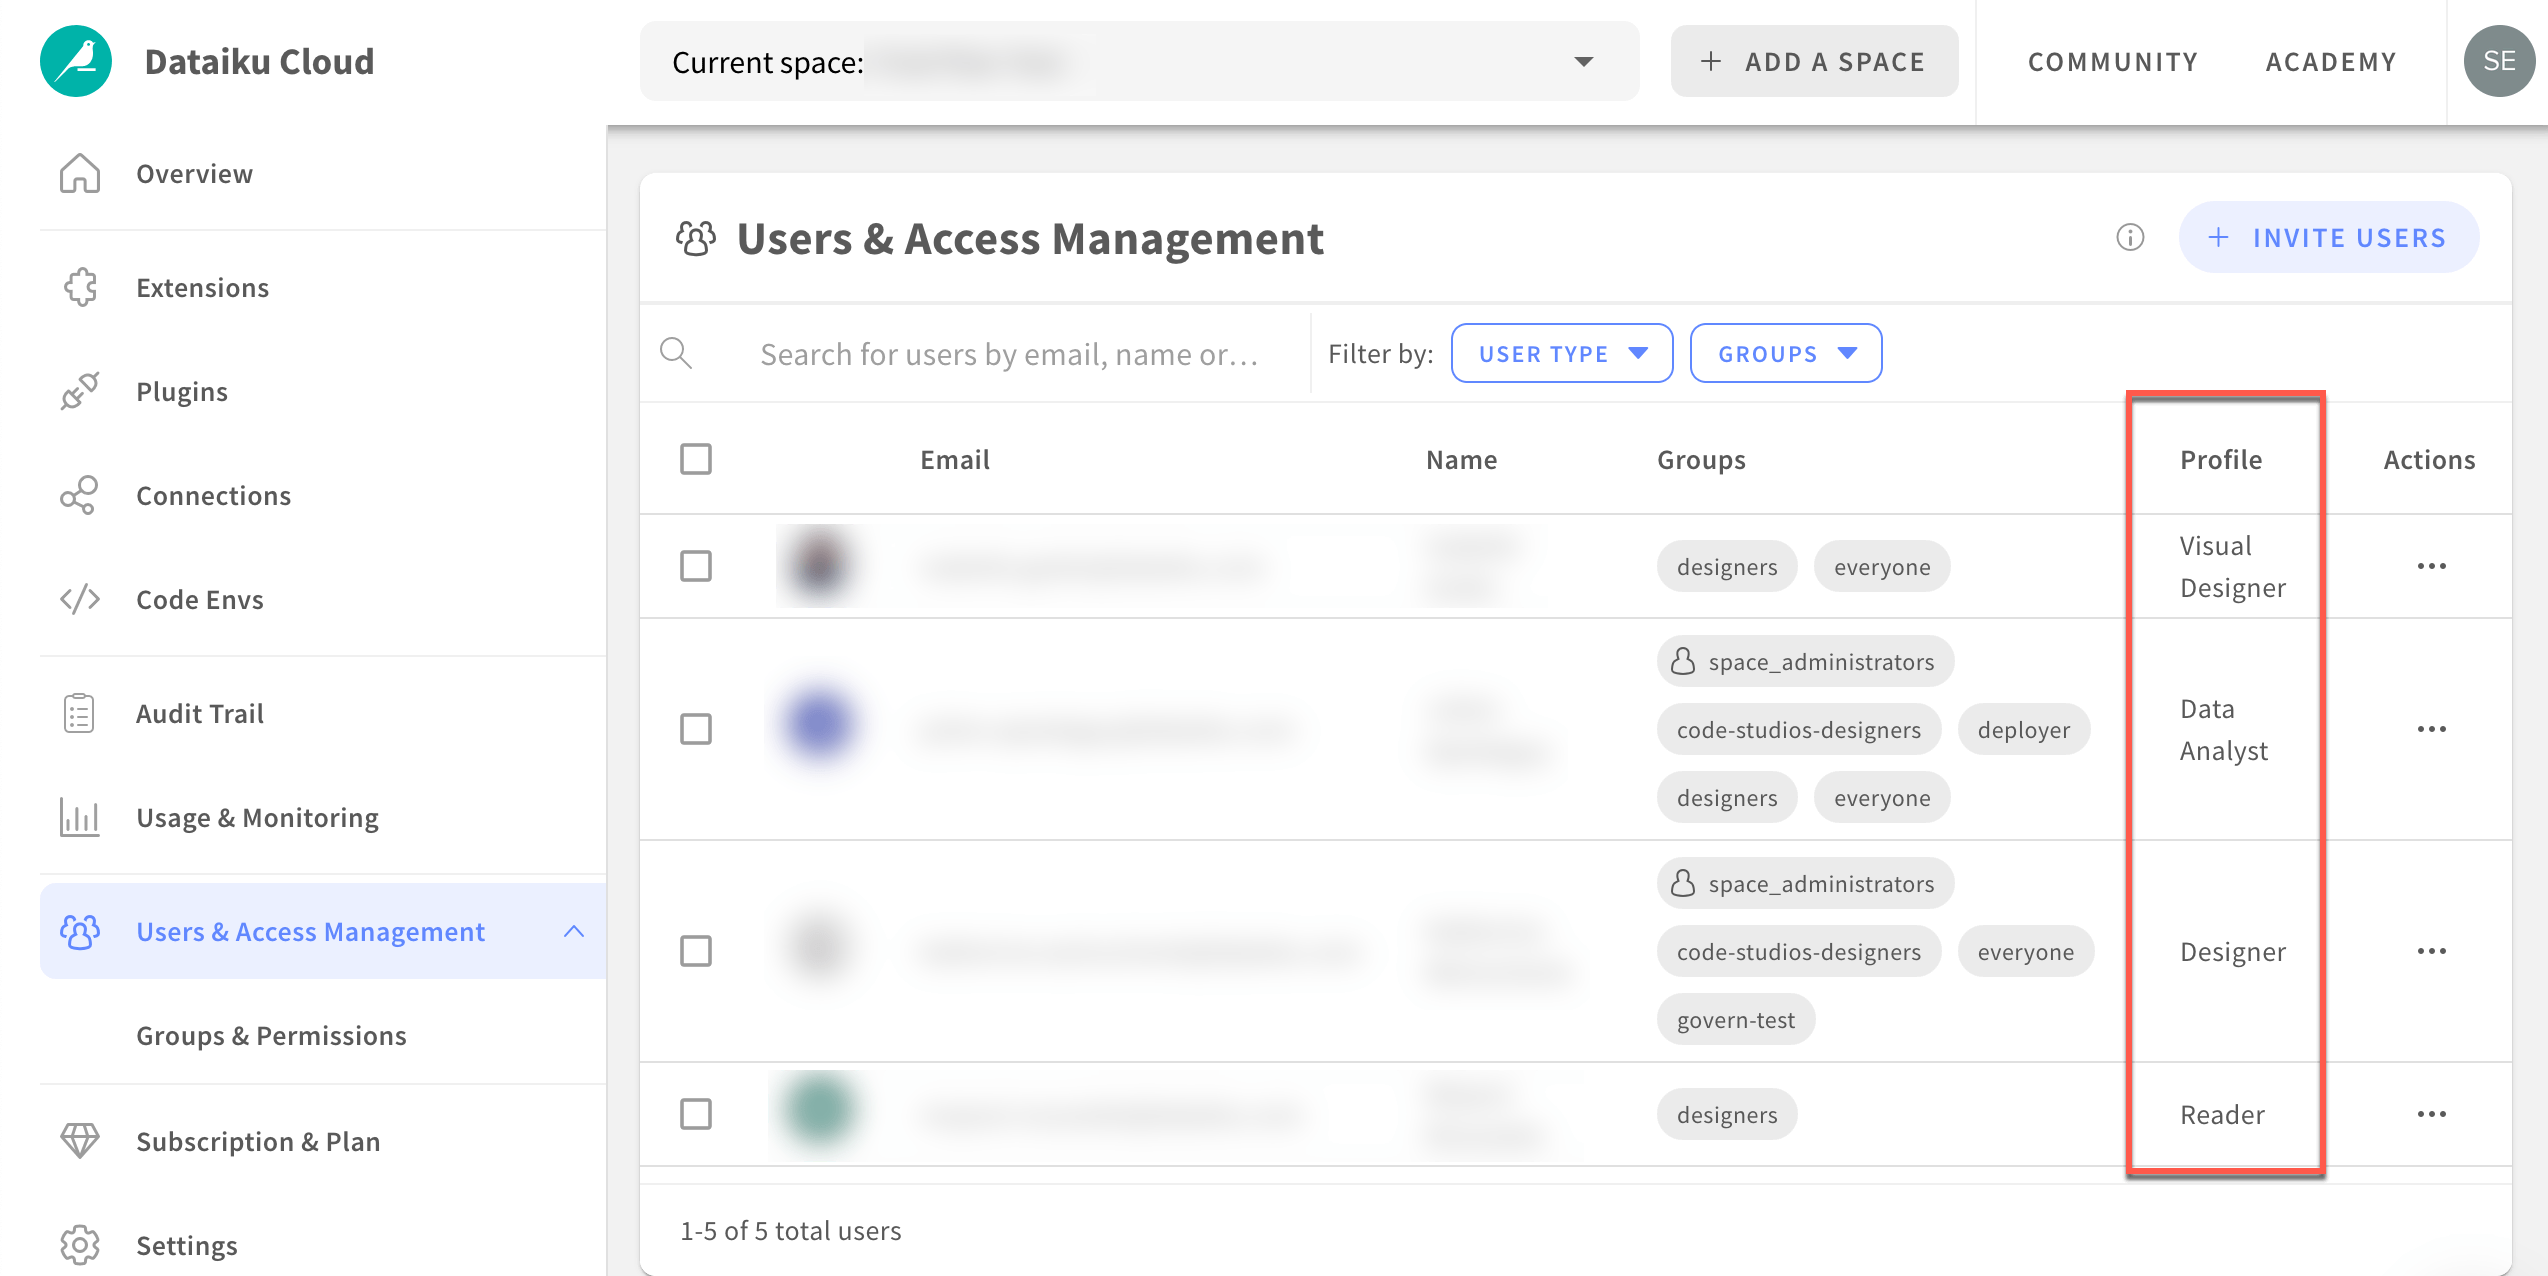The image size is (2548, 1276).
Task: Click the Dataiku Cloud bird logo
Action: click(75, 60)
